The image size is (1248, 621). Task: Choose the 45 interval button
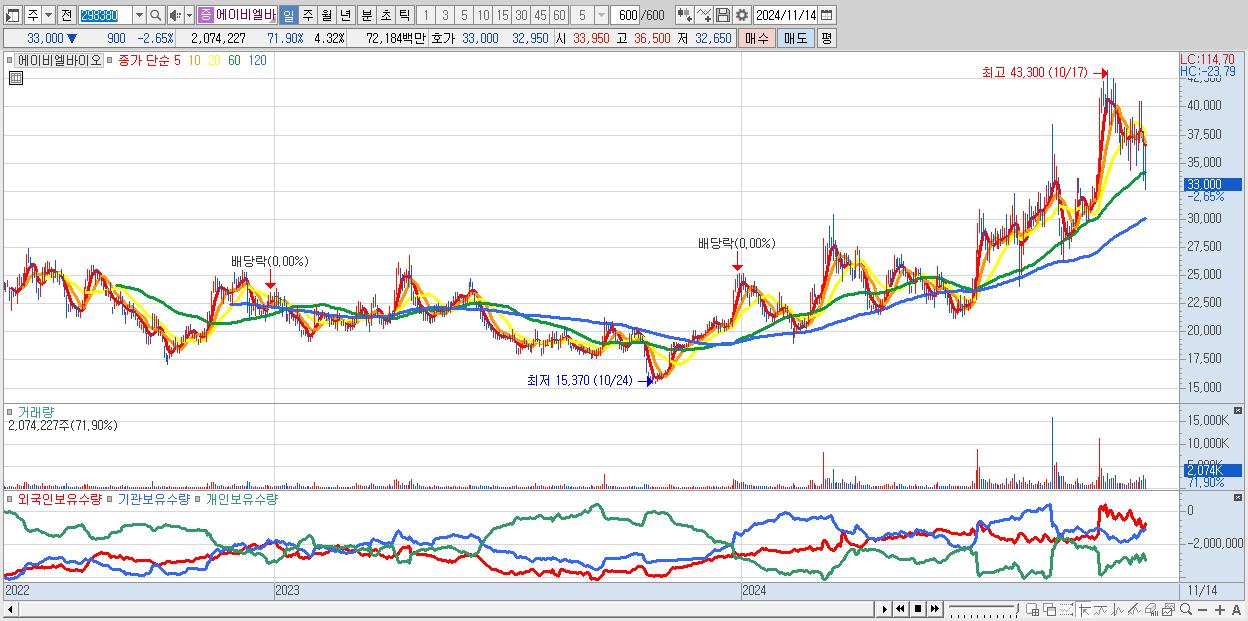[541, 15]
